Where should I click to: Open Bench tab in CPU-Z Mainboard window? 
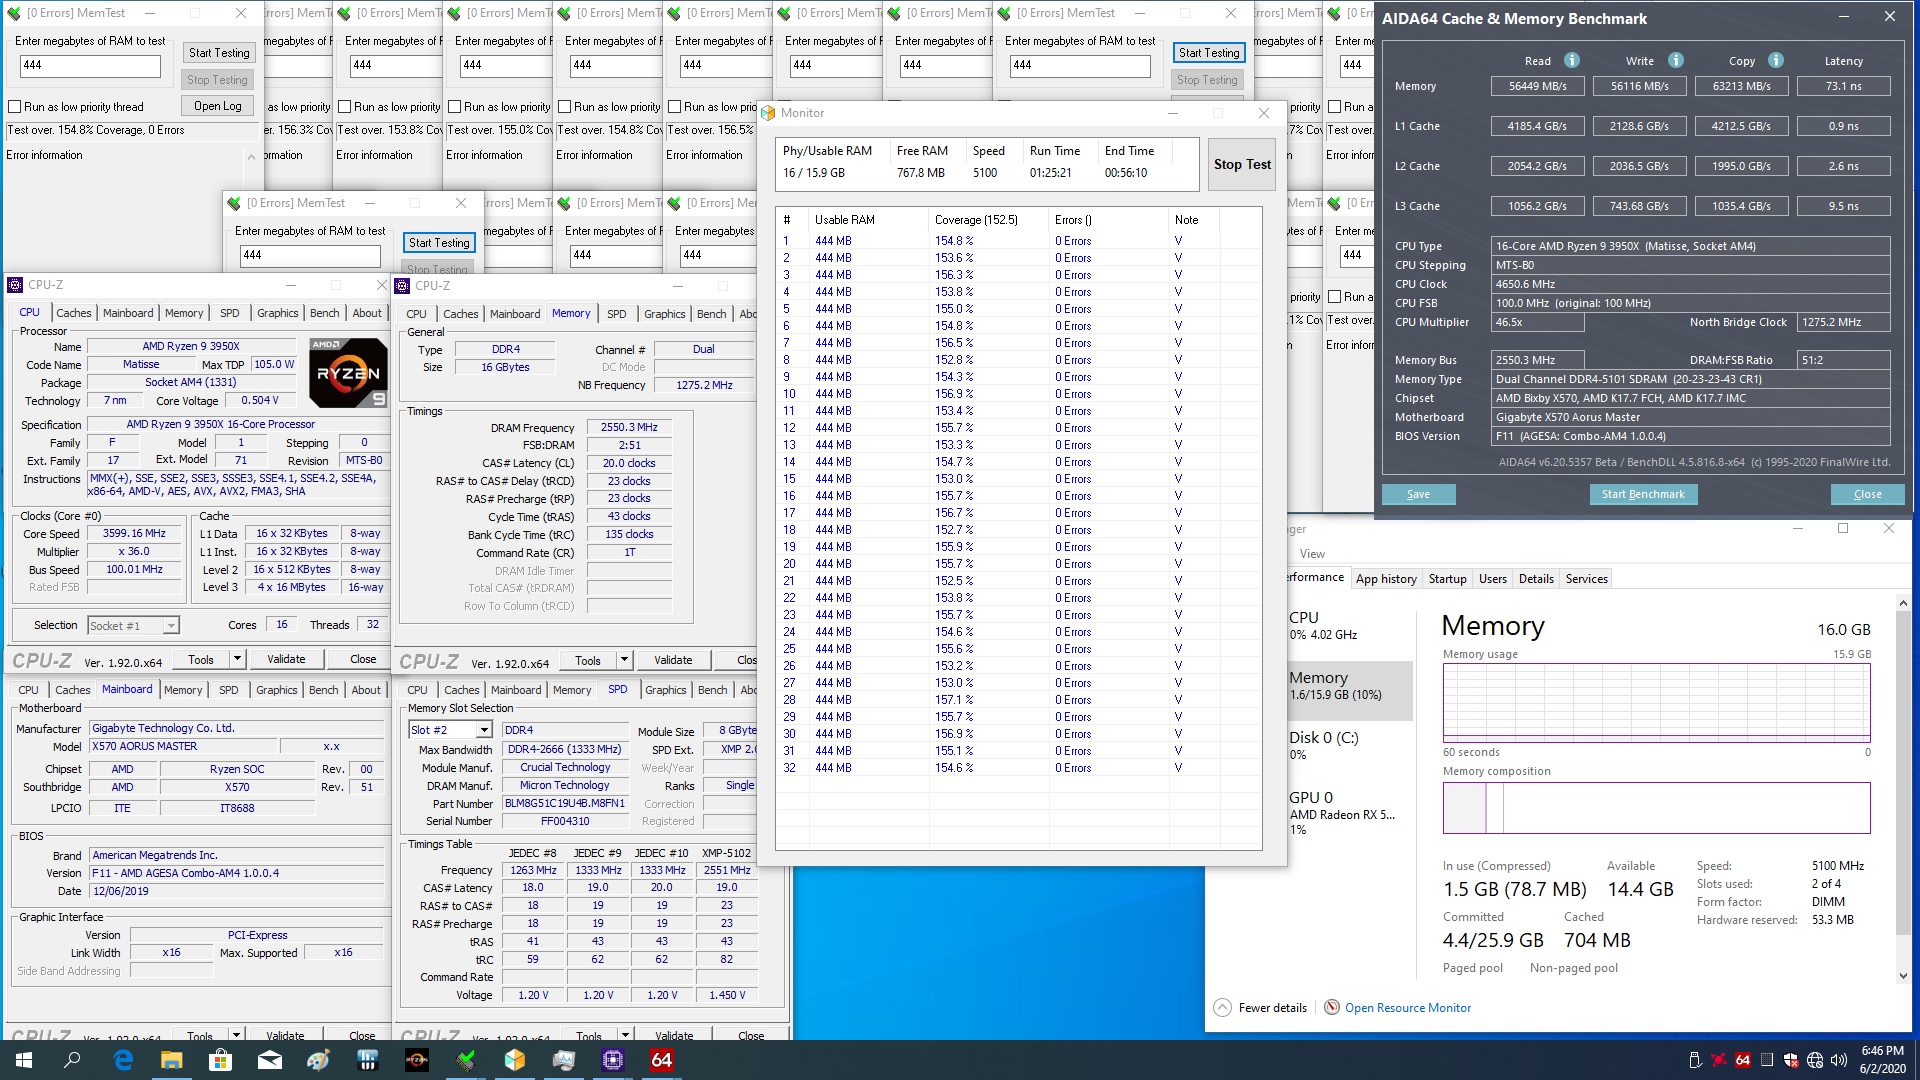pos(323,690)
